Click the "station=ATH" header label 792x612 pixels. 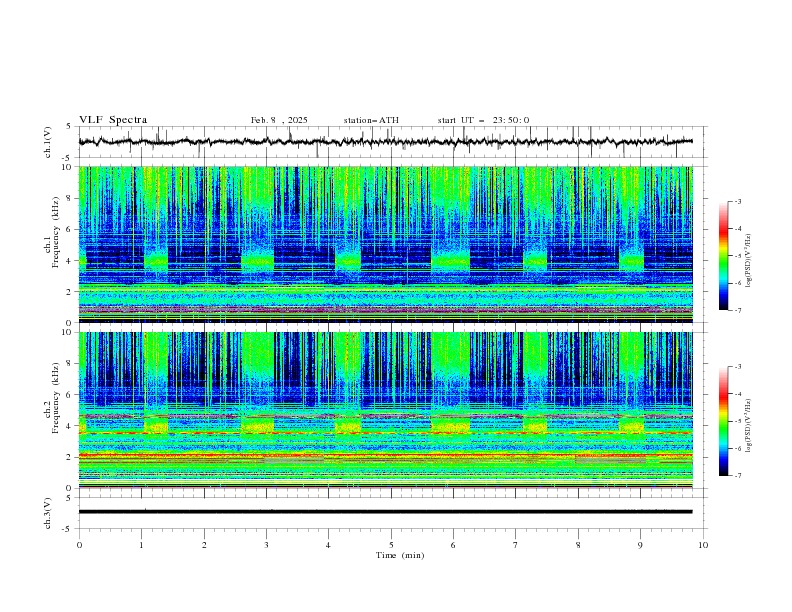[x=371, y=120]
